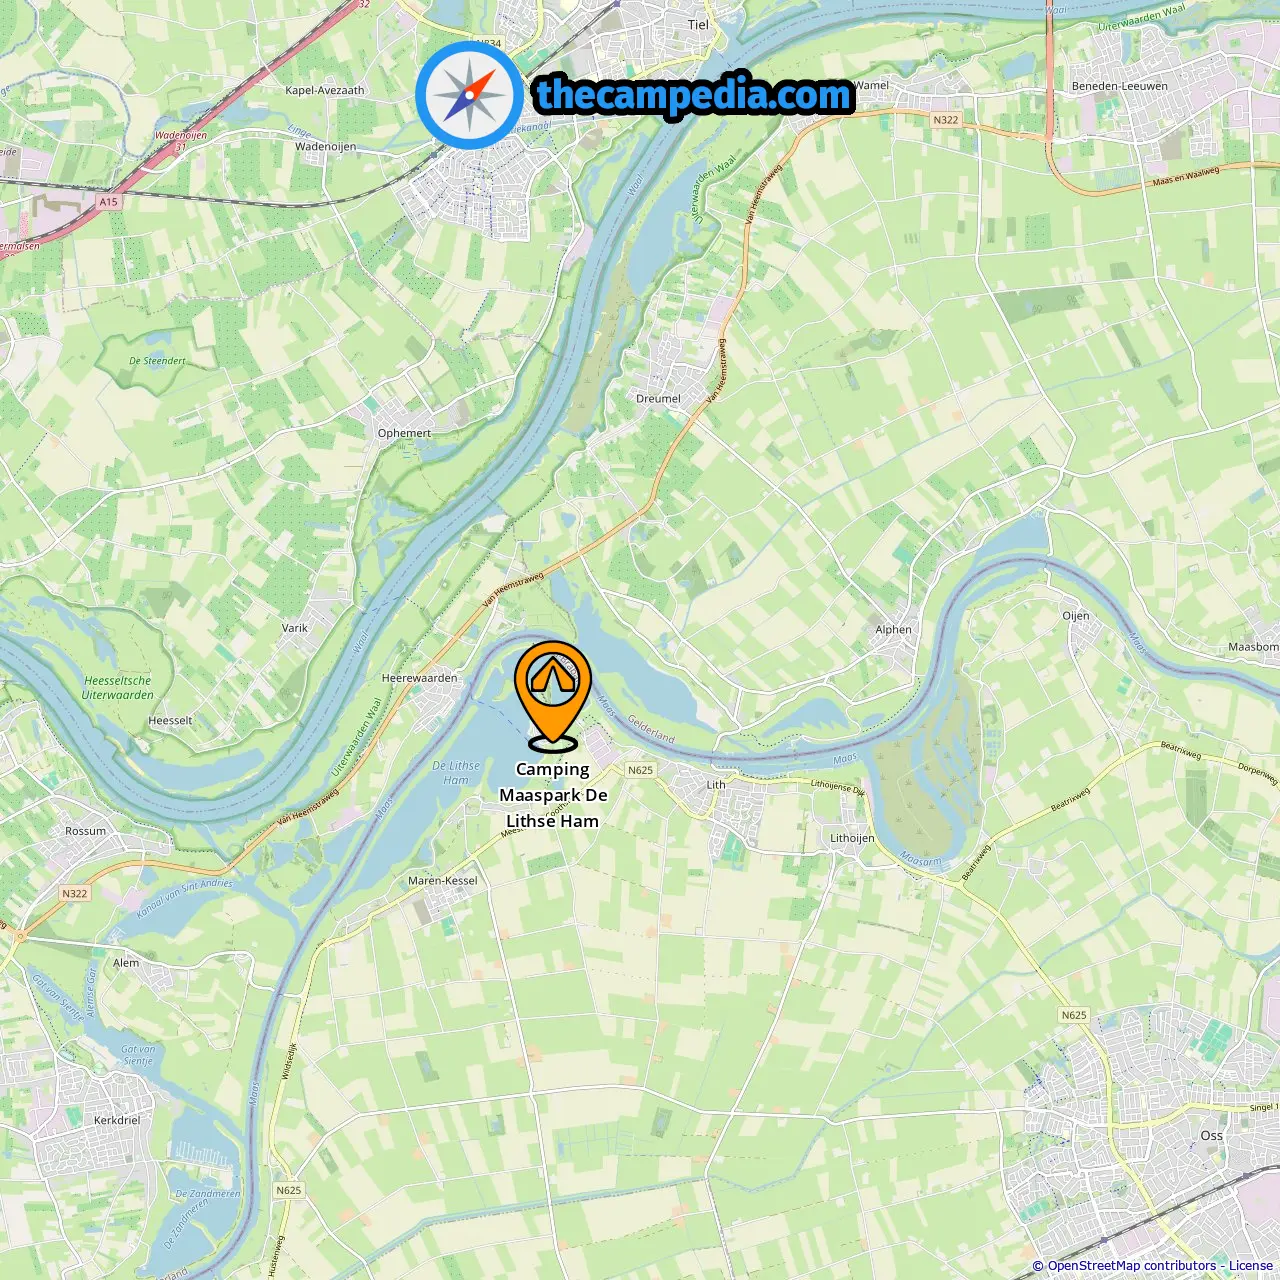The image size is (1280, 1280).
Task: Select the Oss city label
Action: click(x=1212, y=1135)
